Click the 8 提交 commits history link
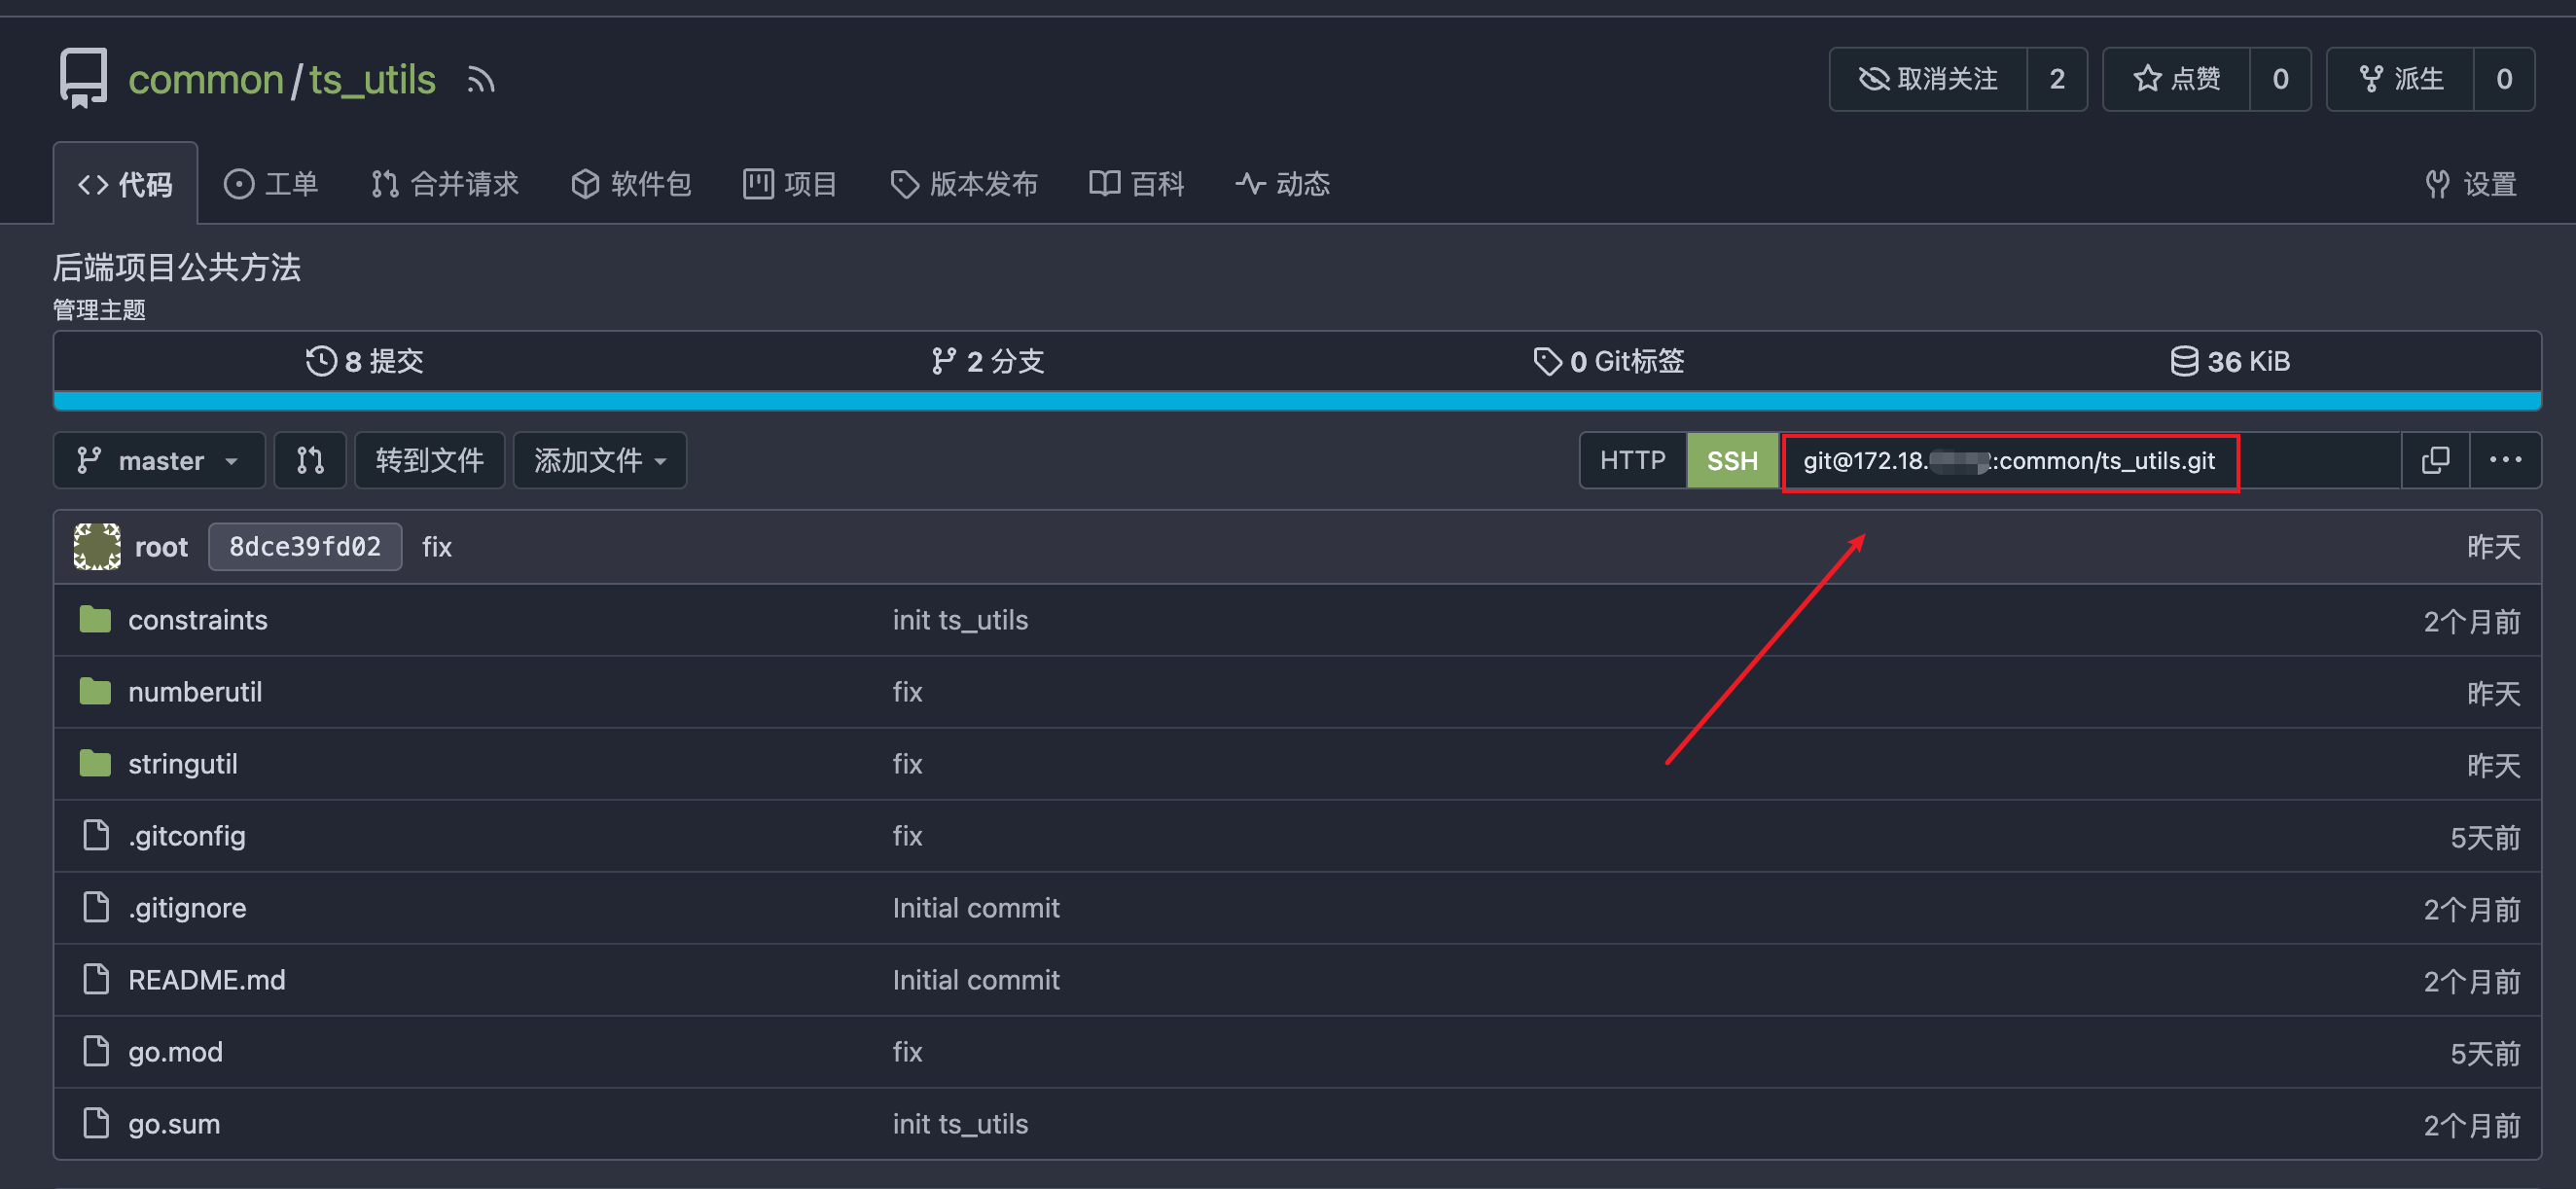This screenshot has height=1189, width=2576. 365,361
